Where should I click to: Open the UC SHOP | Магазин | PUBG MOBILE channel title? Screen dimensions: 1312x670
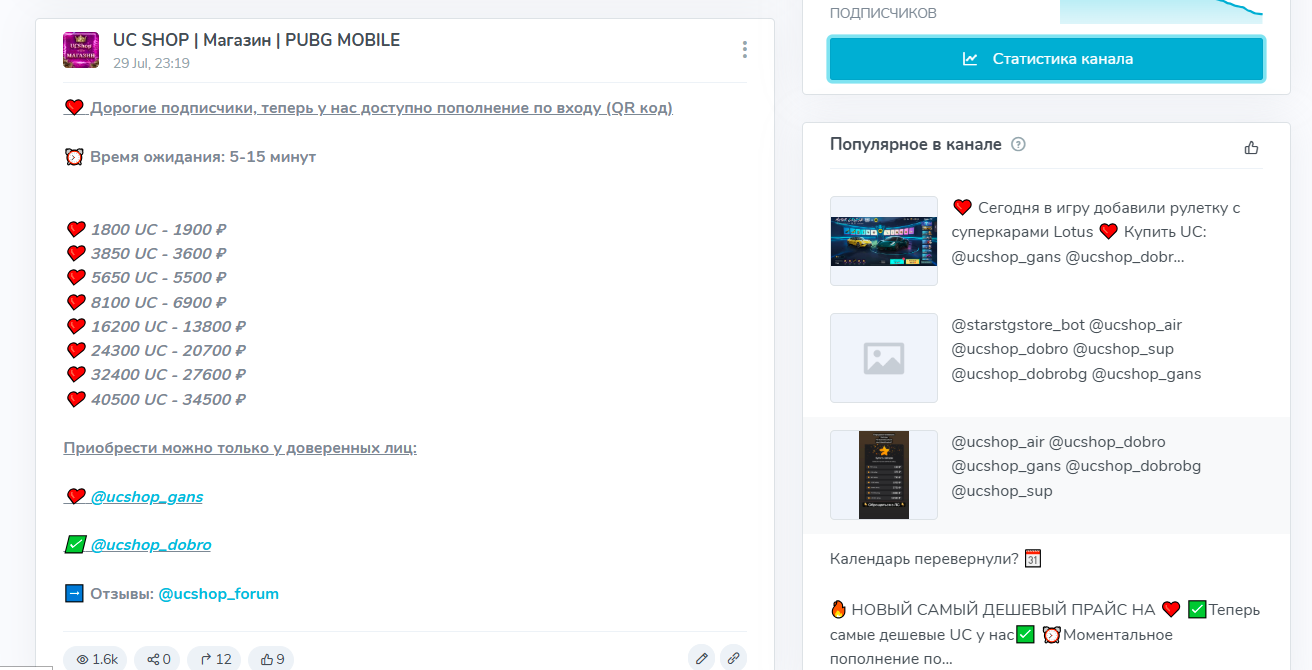pos(256,40)
